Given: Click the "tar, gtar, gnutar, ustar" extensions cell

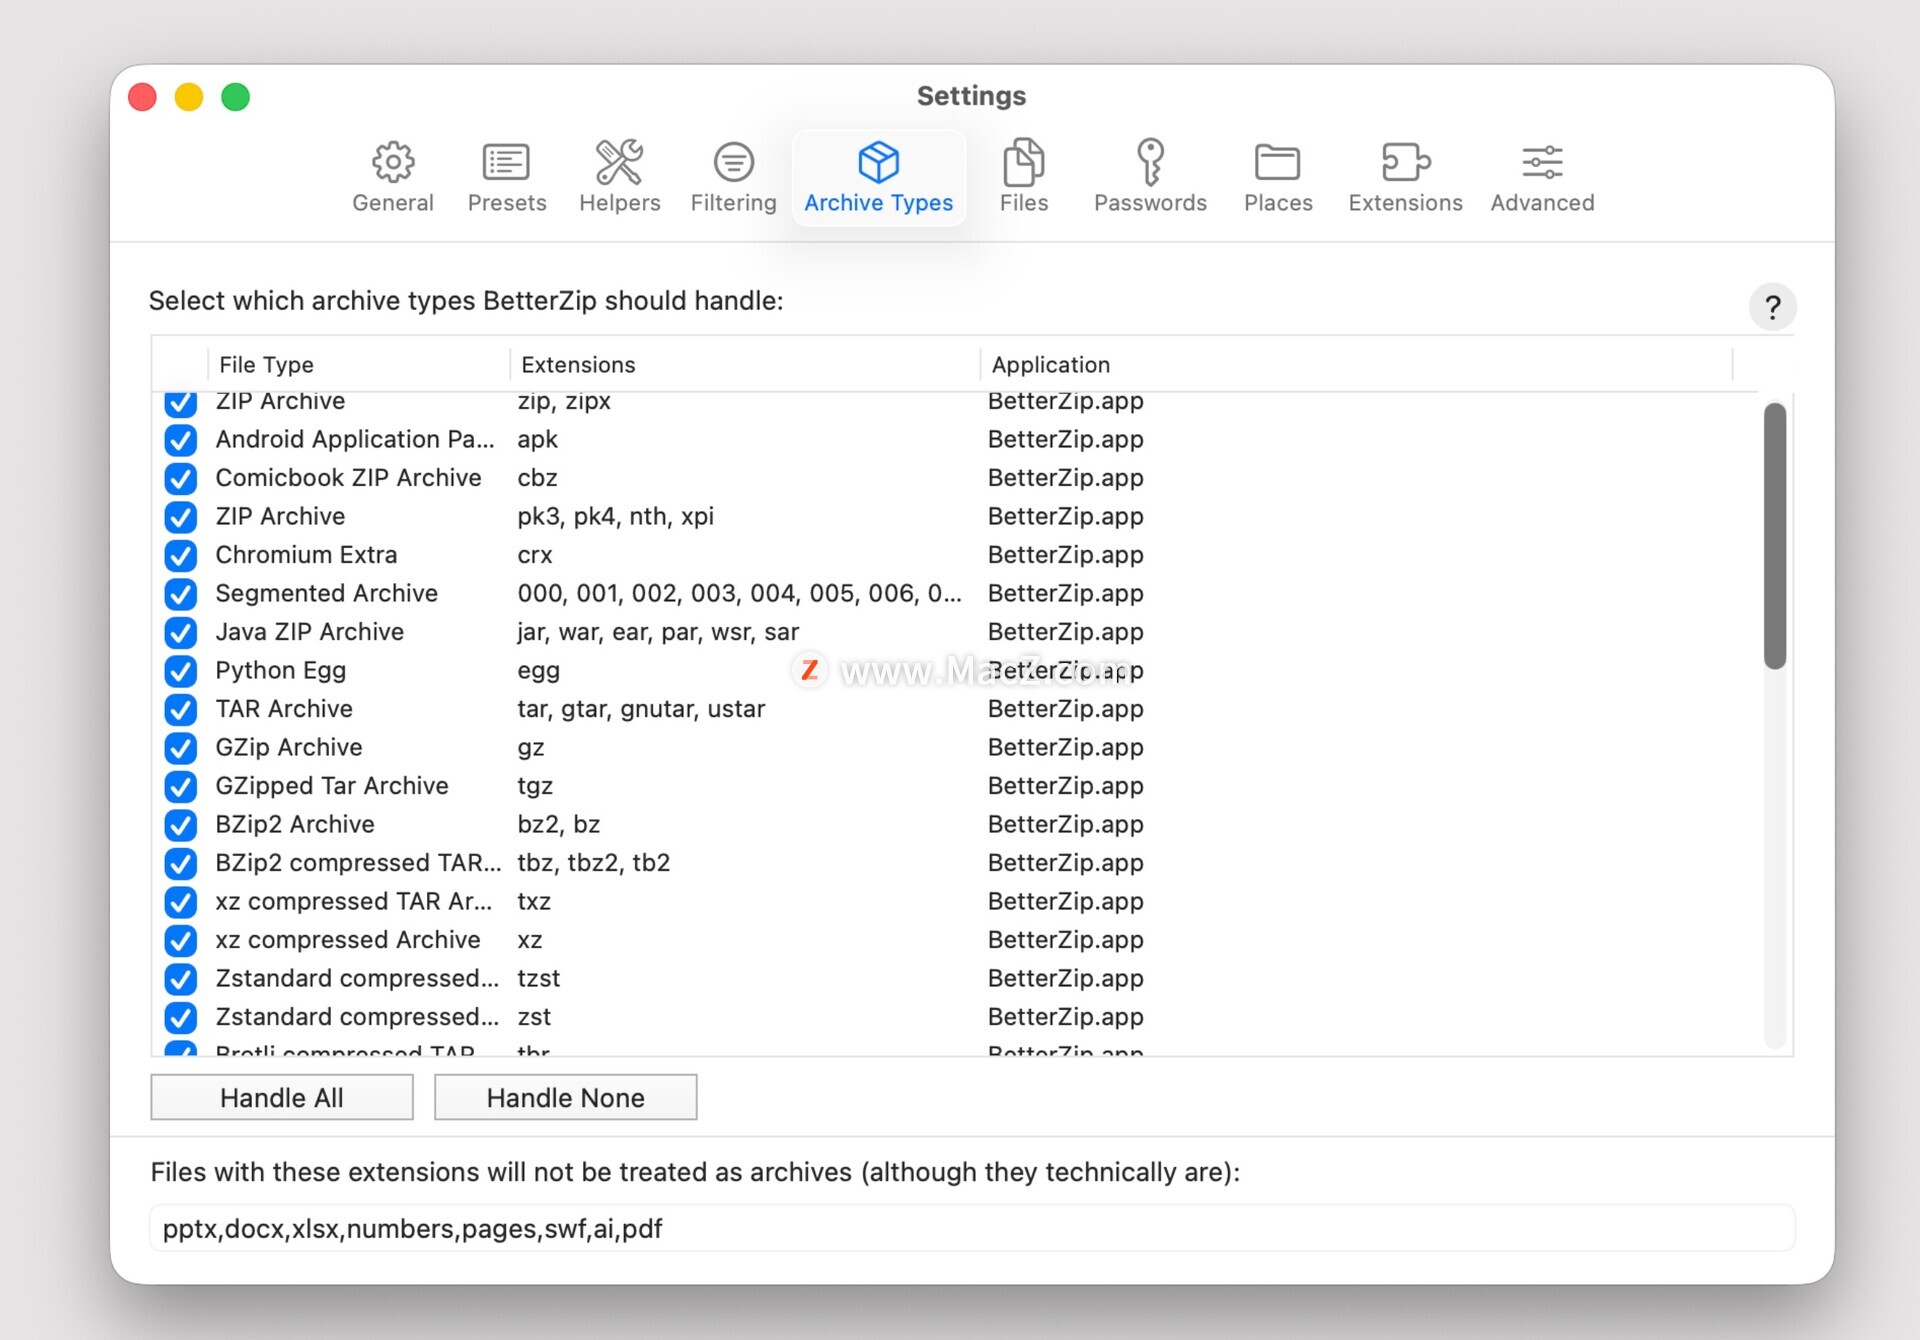Looking at the screenshot, I should [x=641, y=709].
